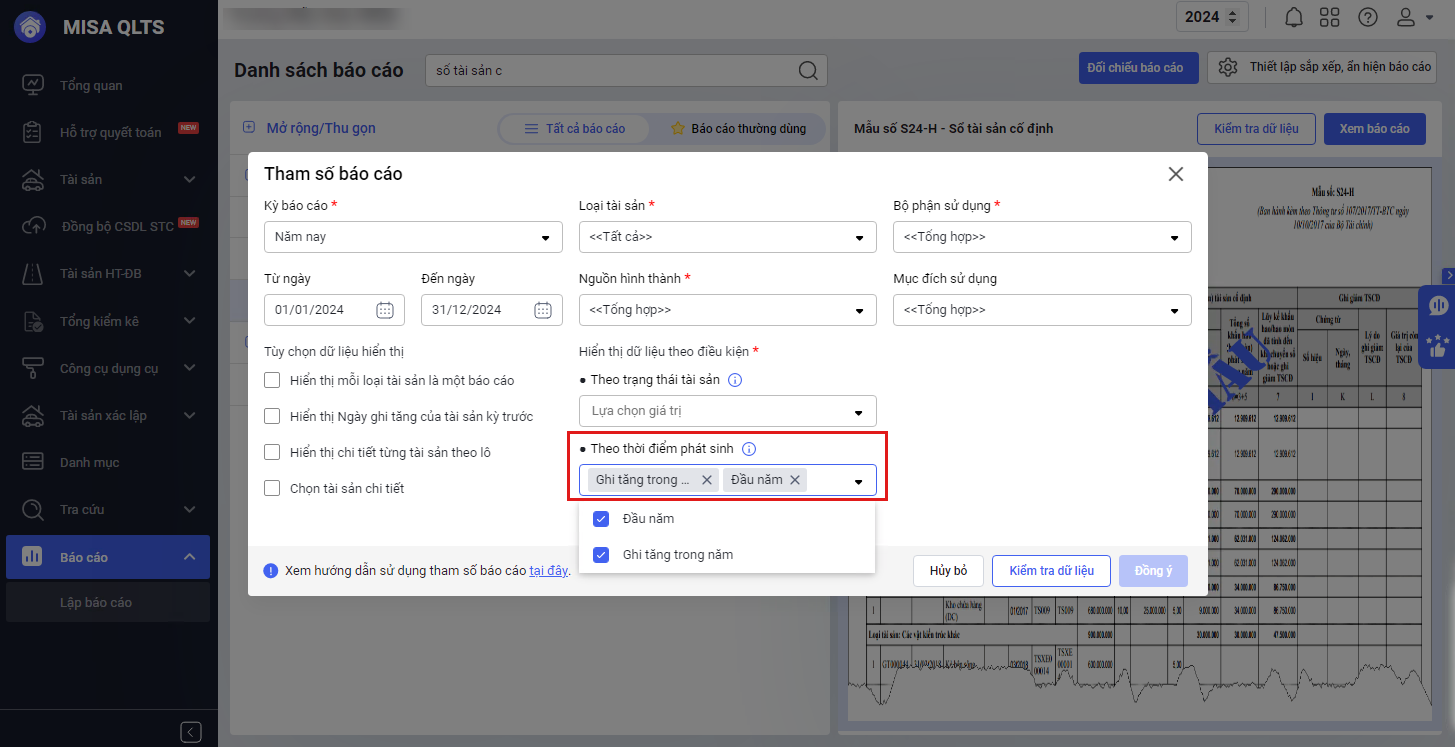Click the search magnifier icon
The image size is (1455, 747).
coord(808,70)
